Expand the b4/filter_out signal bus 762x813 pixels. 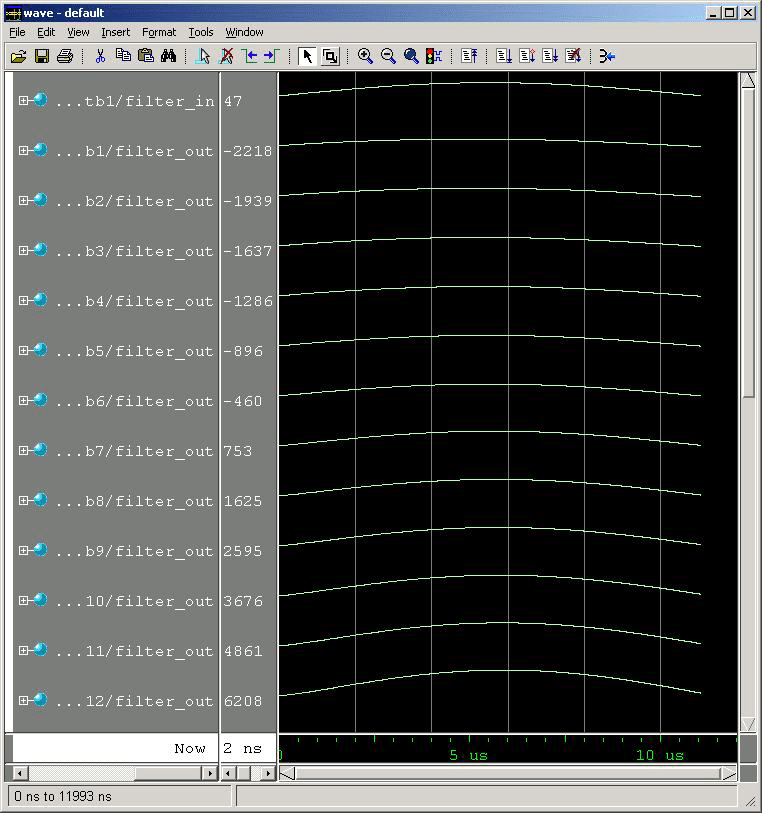click(x=23, y=301)
